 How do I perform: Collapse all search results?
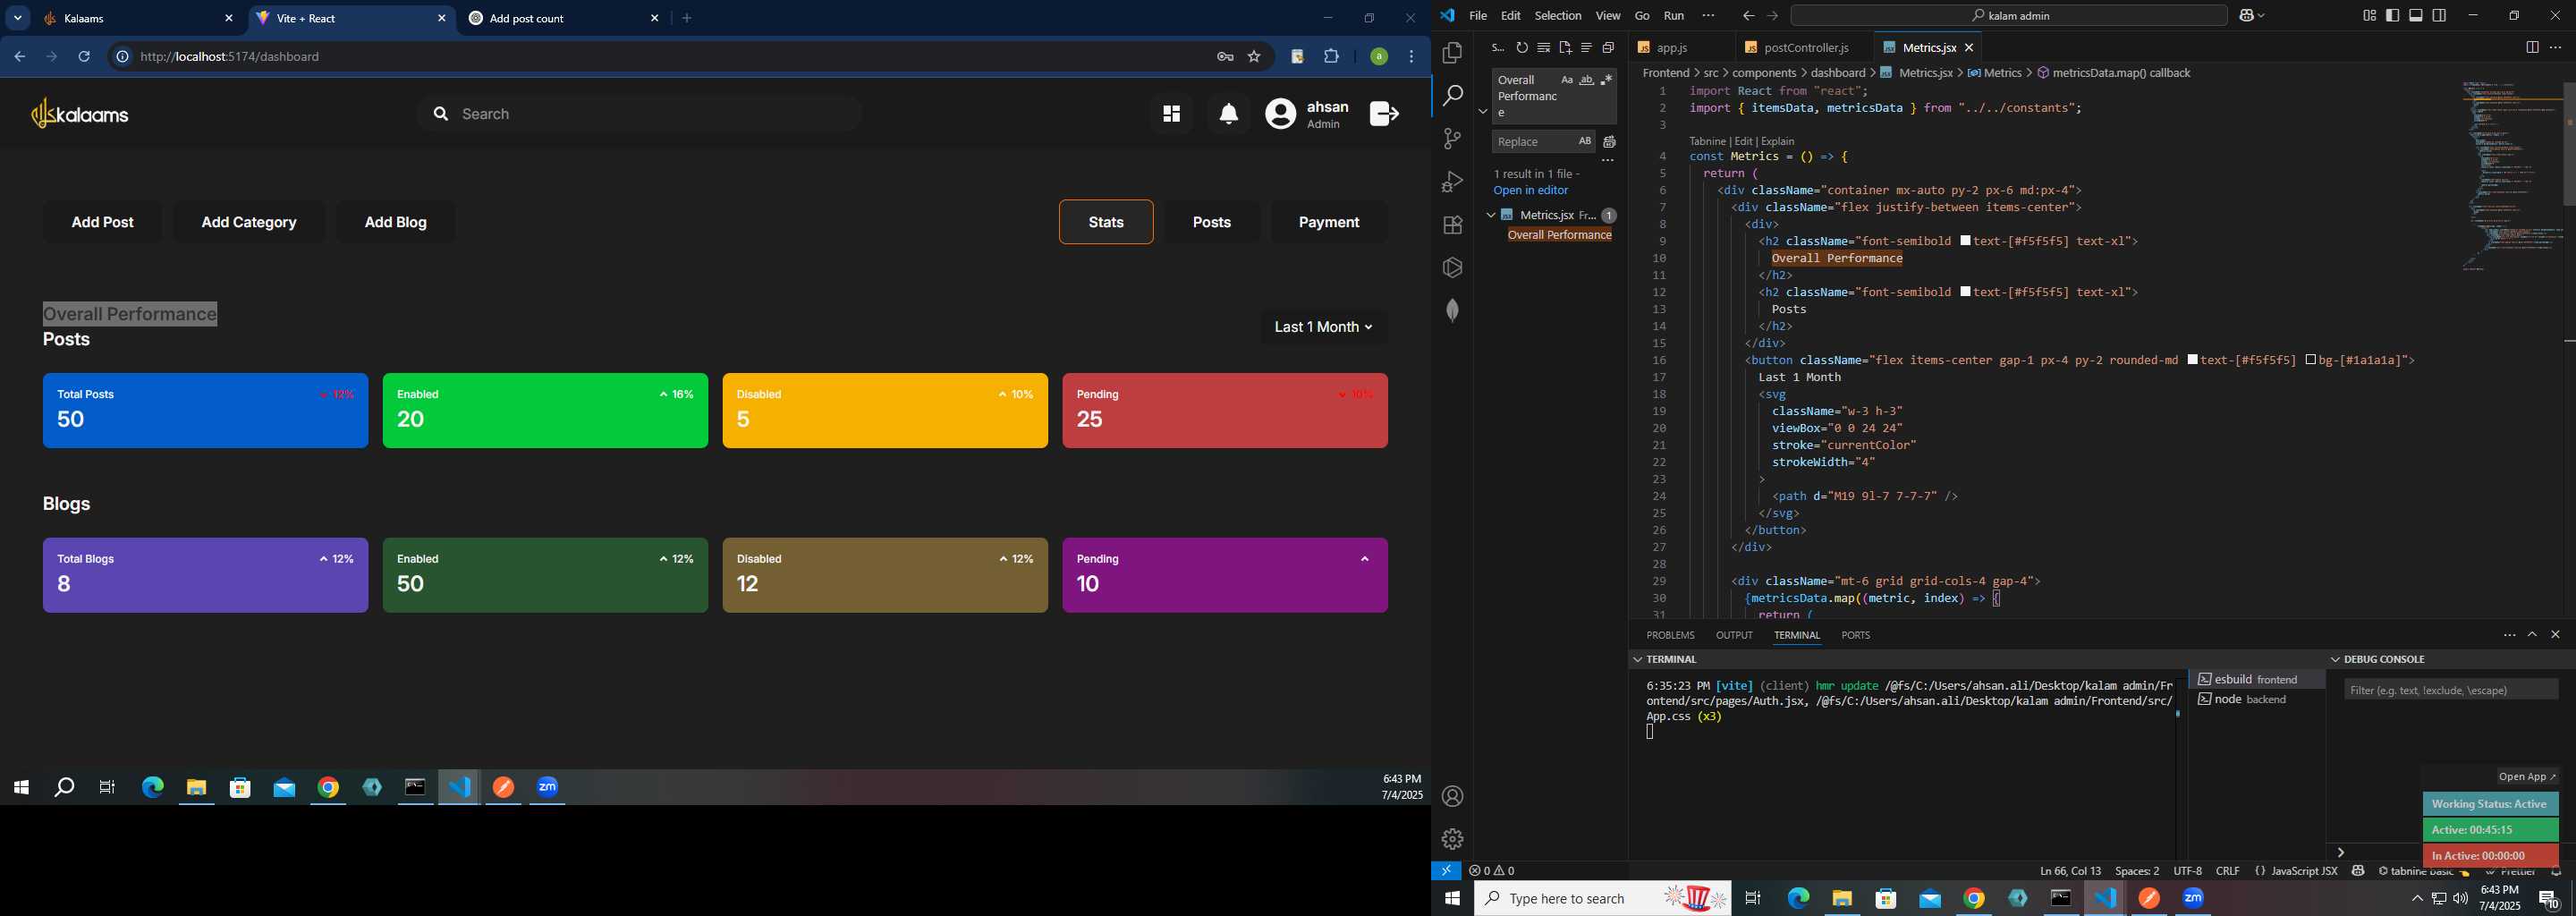[1608, 48]
